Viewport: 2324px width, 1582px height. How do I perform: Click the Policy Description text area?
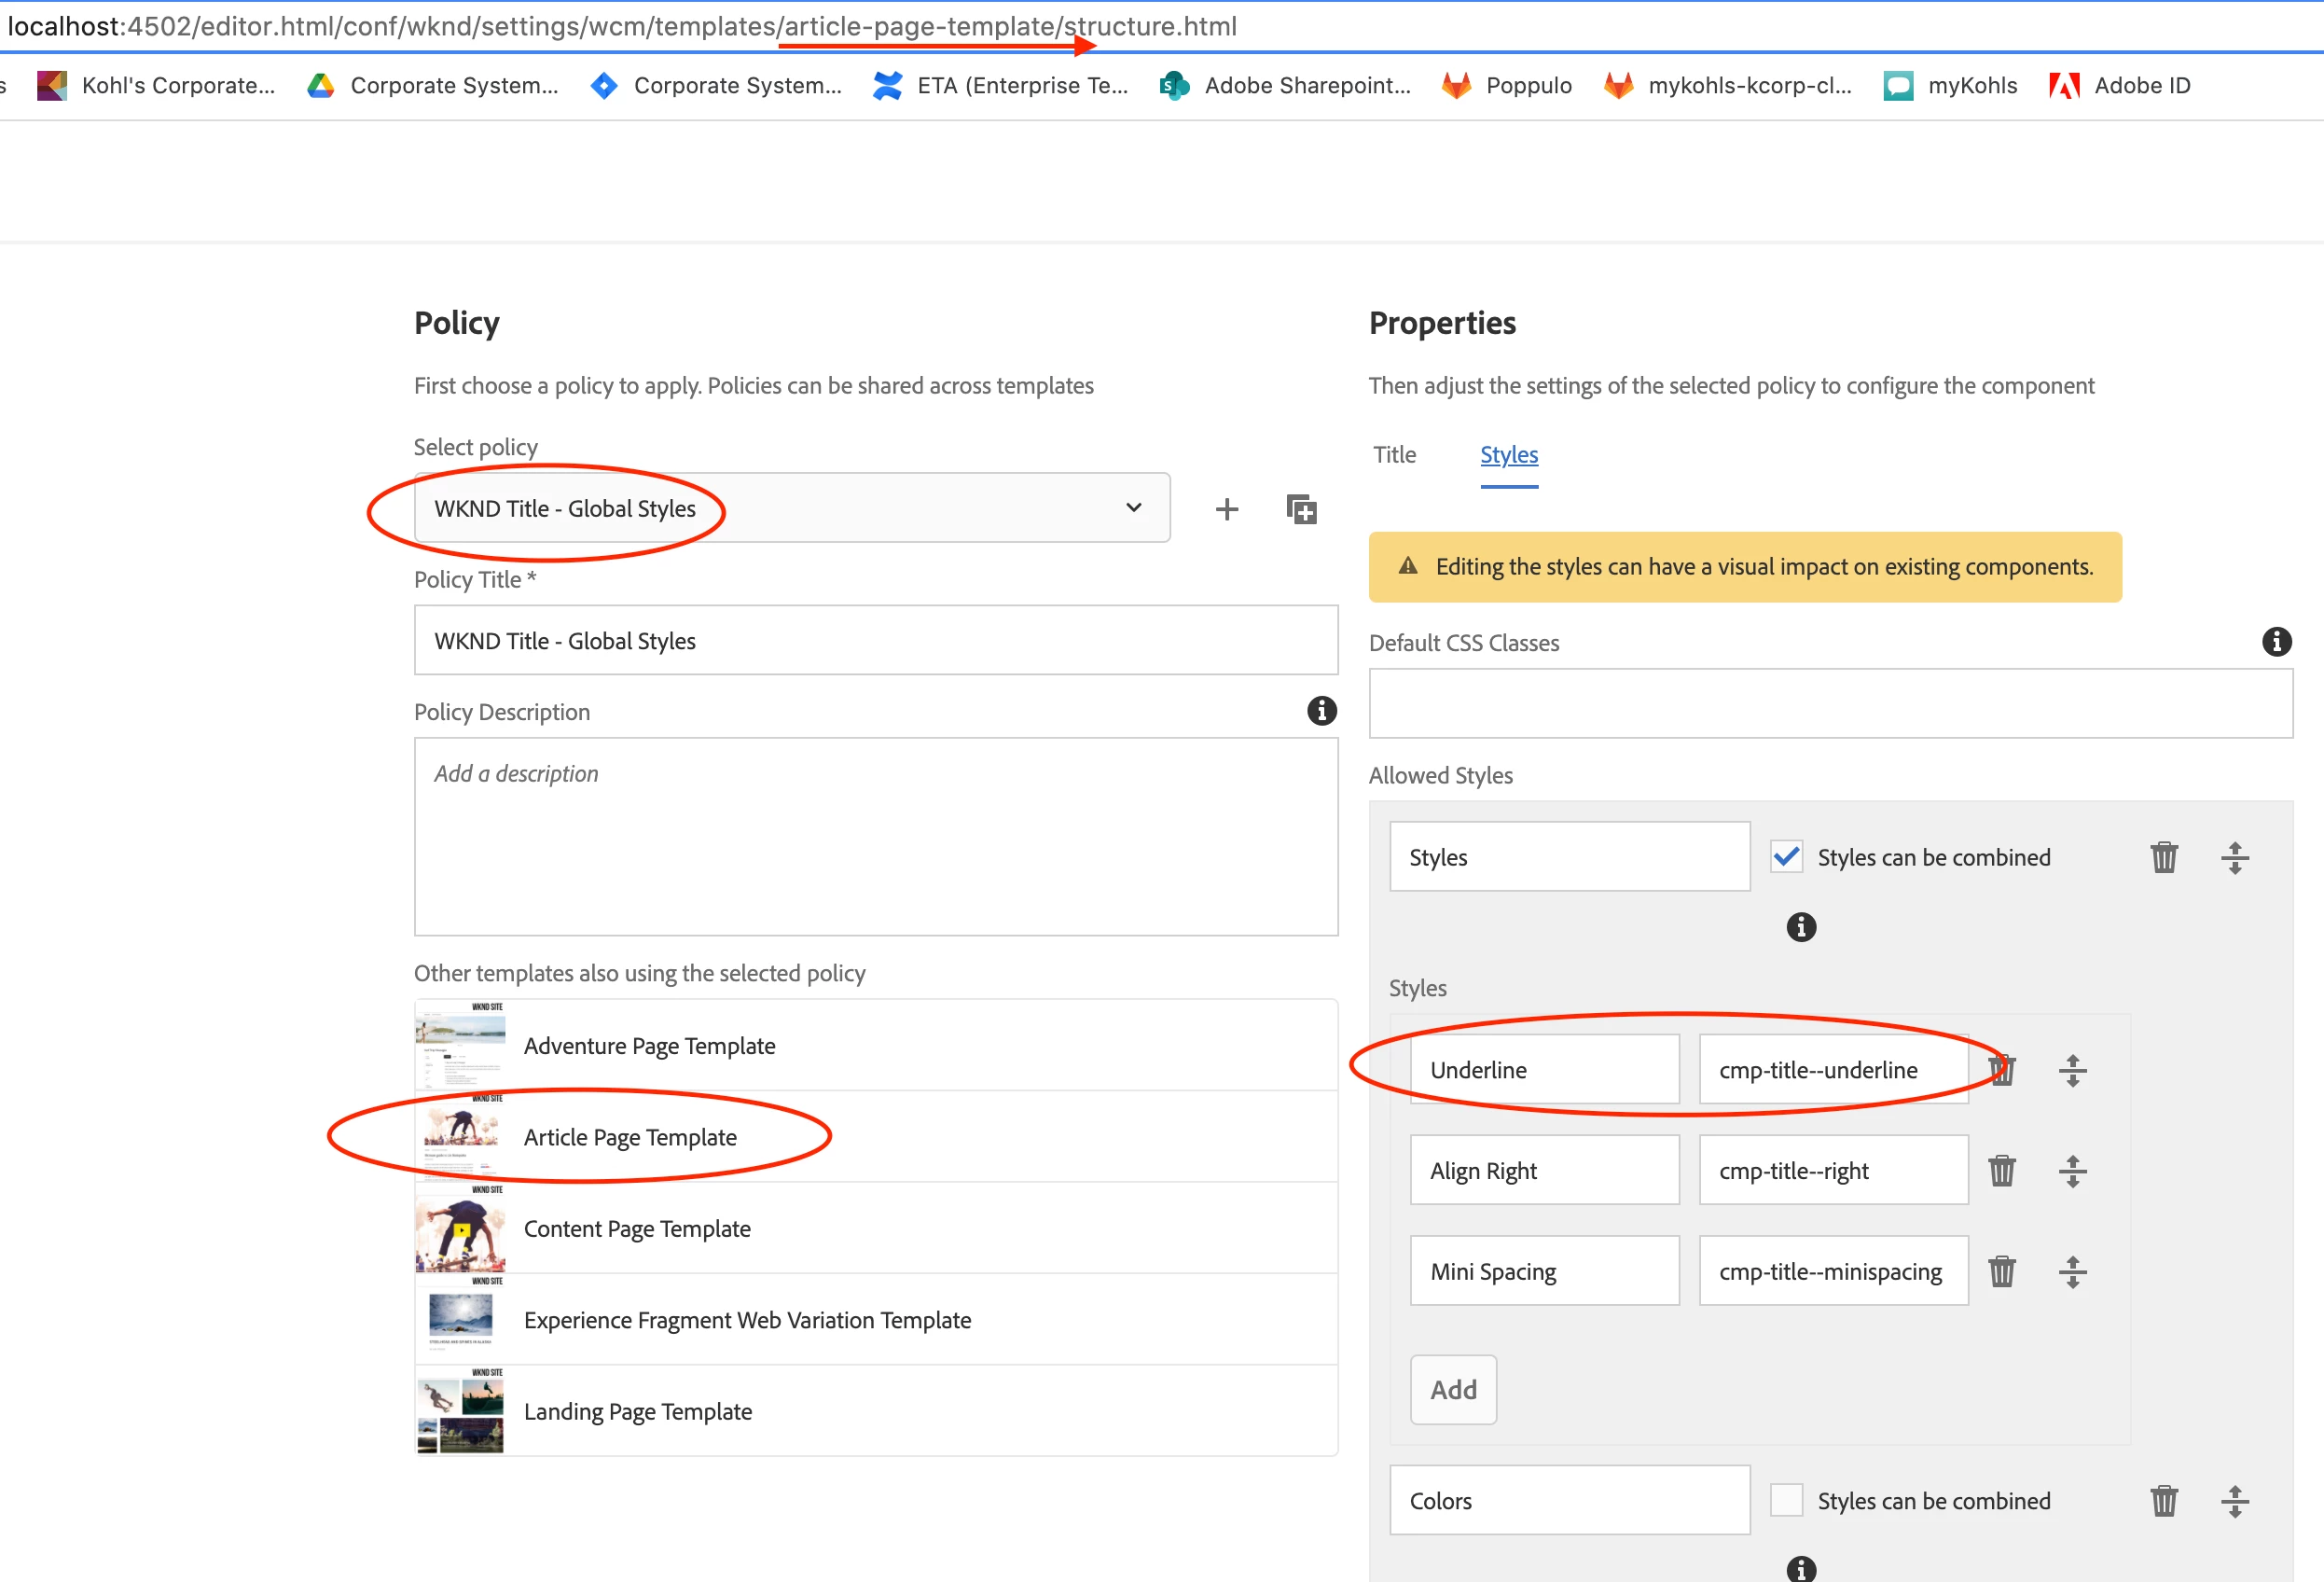tap(875, 836)
